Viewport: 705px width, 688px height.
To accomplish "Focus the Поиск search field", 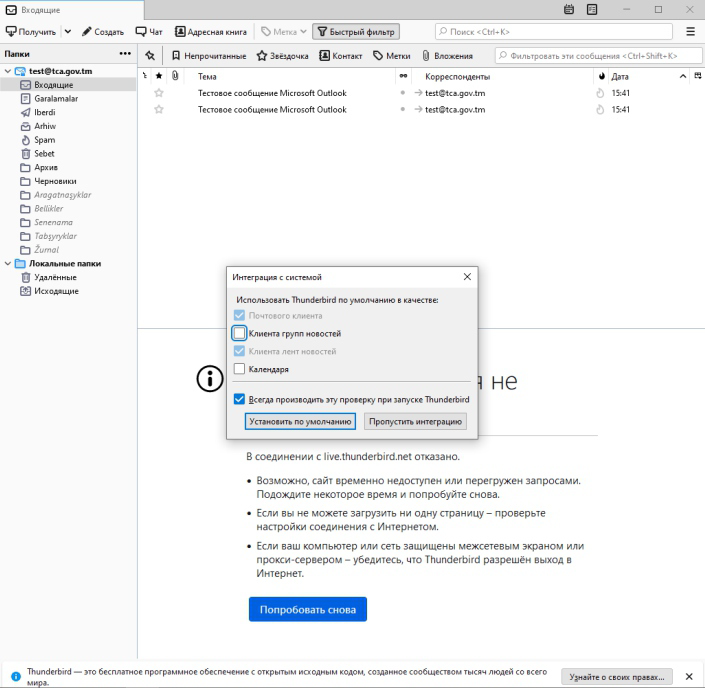I will (553, 31).
